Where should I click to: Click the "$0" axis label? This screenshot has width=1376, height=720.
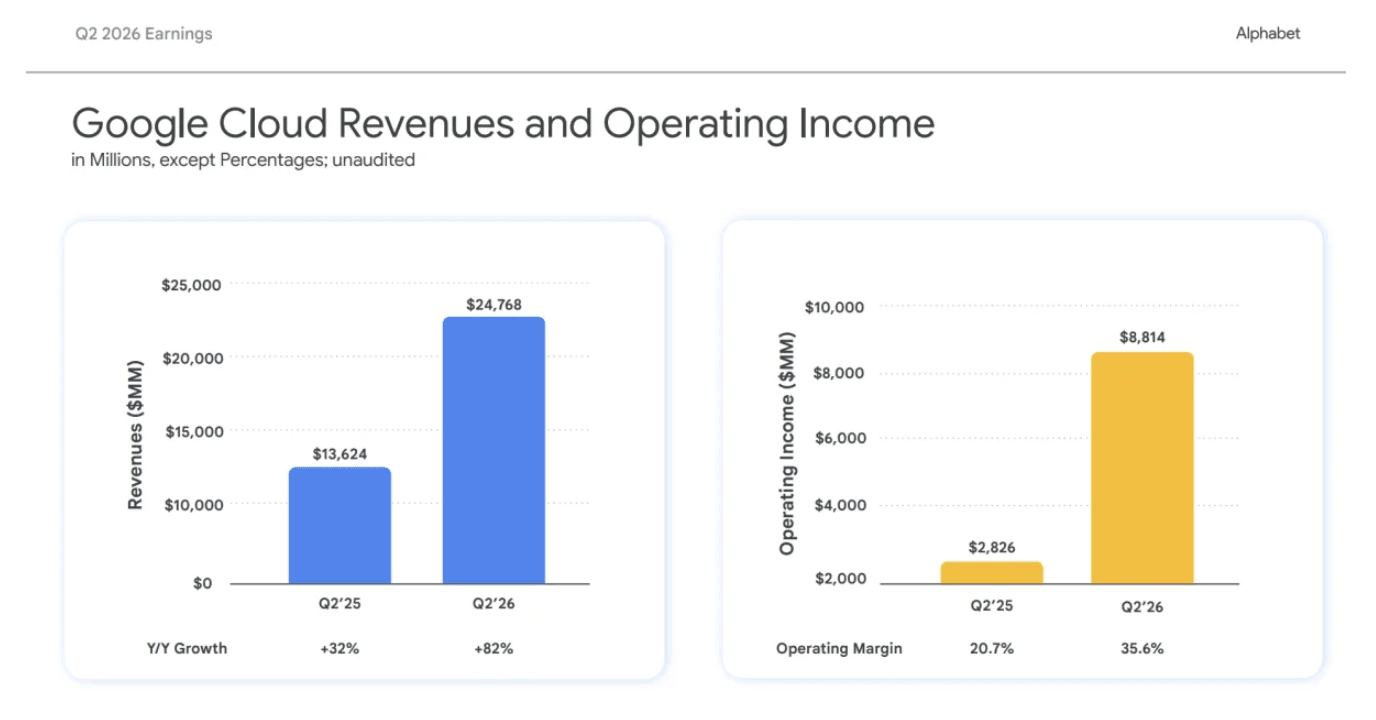(202, 583)
